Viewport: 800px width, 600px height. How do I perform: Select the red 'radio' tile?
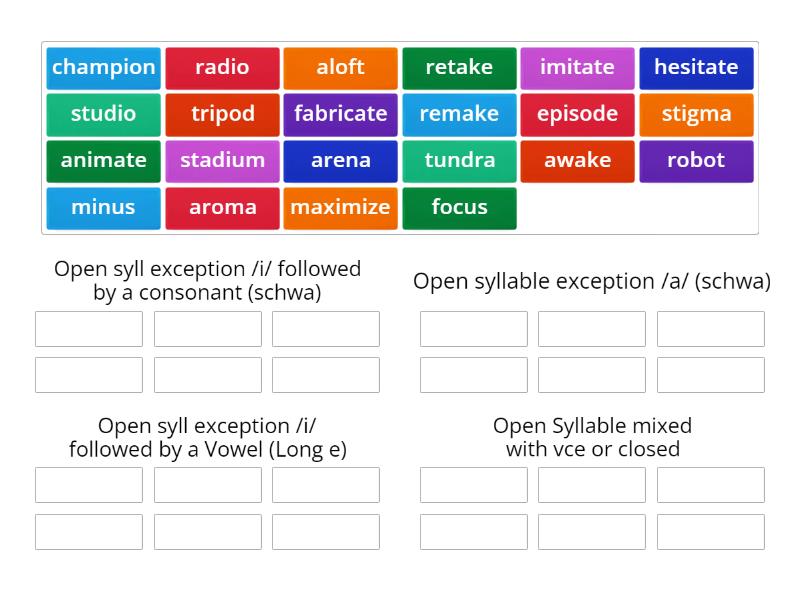(222, 68)
